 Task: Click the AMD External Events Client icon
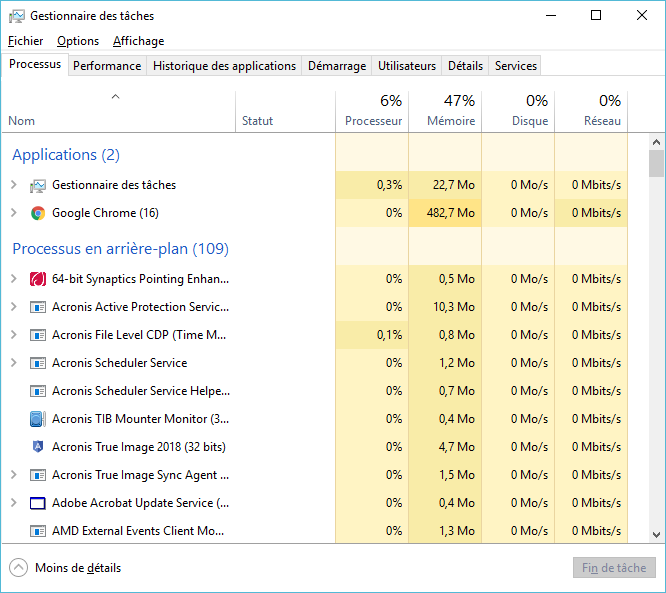click(x=38, y=531)
